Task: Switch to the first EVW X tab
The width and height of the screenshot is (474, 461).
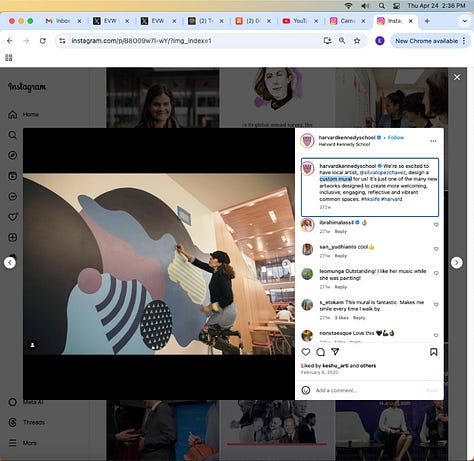Action: point(110,21)
